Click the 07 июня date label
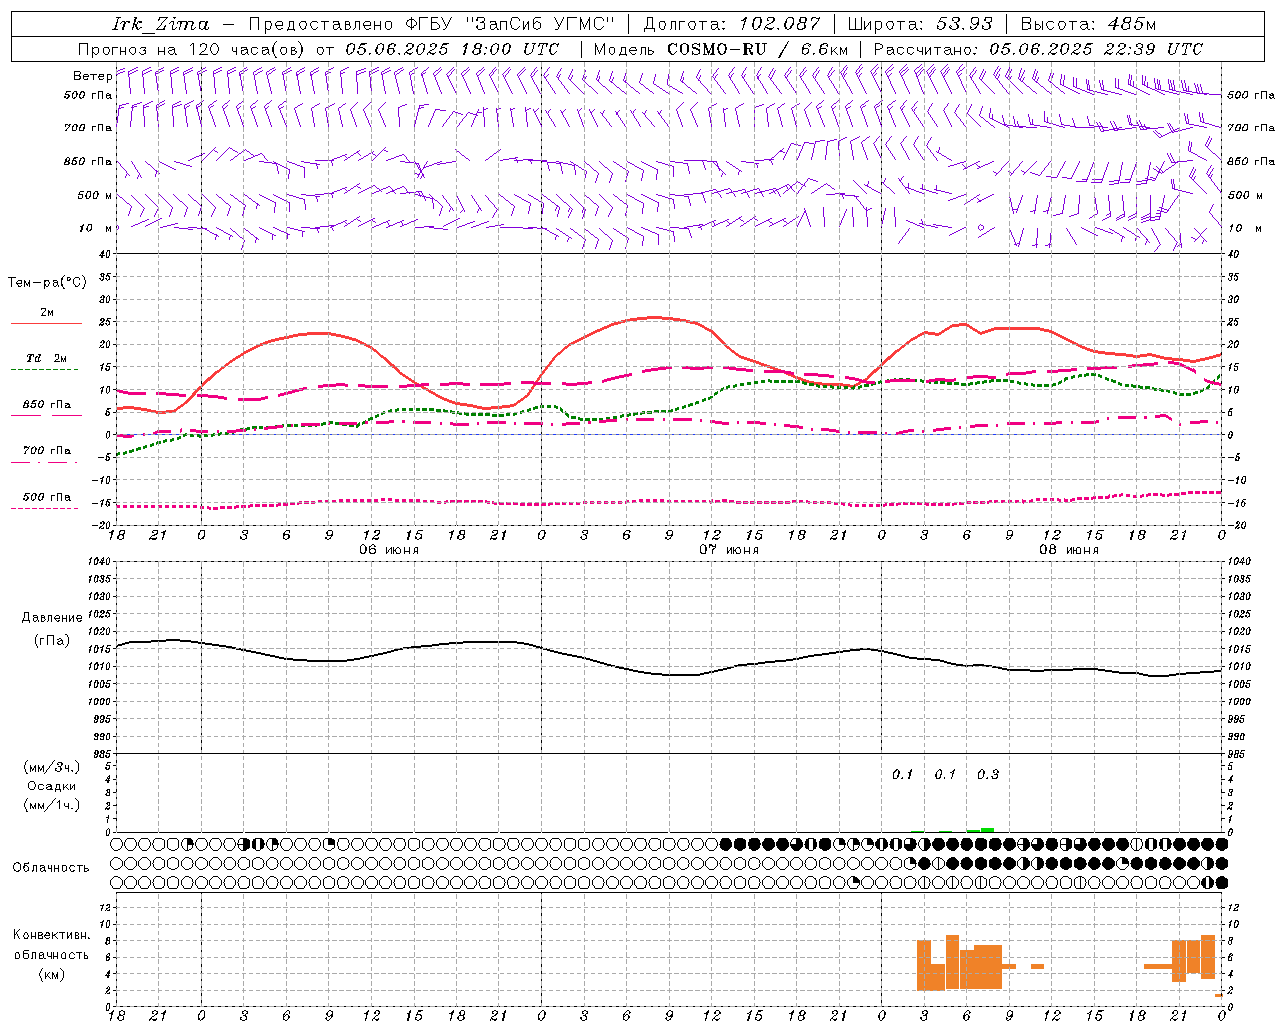Viewport: 1280px width, 1024px height. point(729,550)
